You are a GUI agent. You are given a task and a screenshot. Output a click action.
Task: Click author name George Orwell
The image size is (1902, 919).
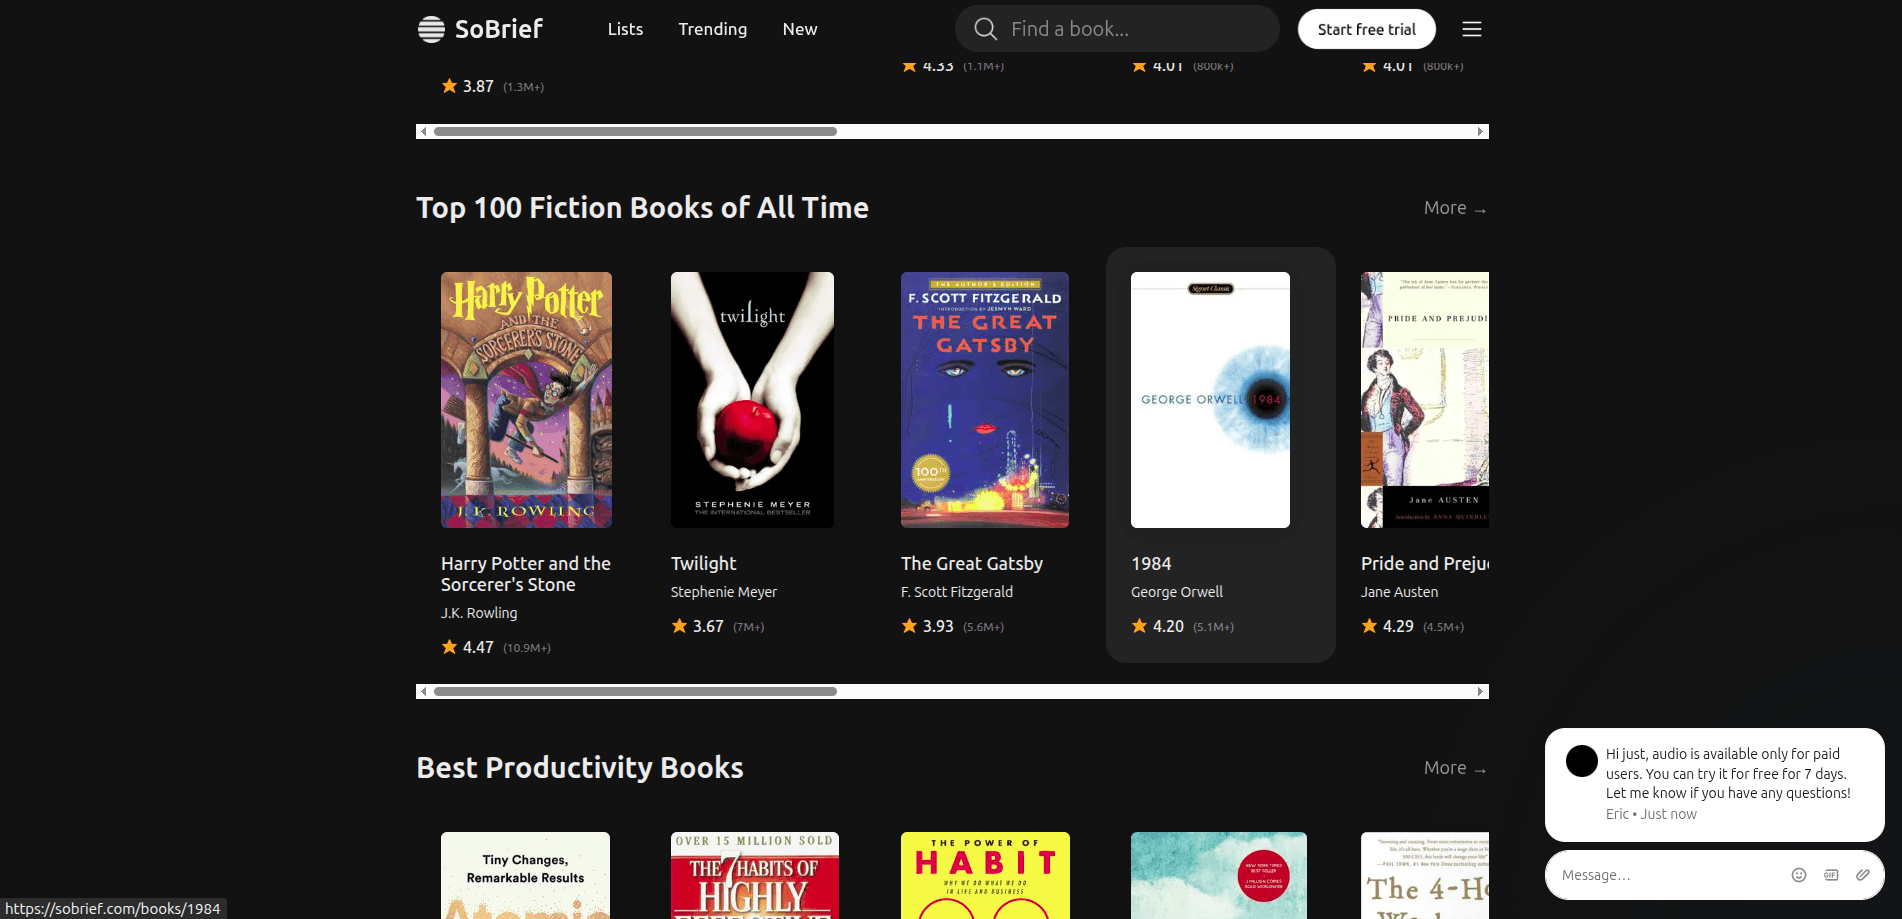coord(1177,592)
